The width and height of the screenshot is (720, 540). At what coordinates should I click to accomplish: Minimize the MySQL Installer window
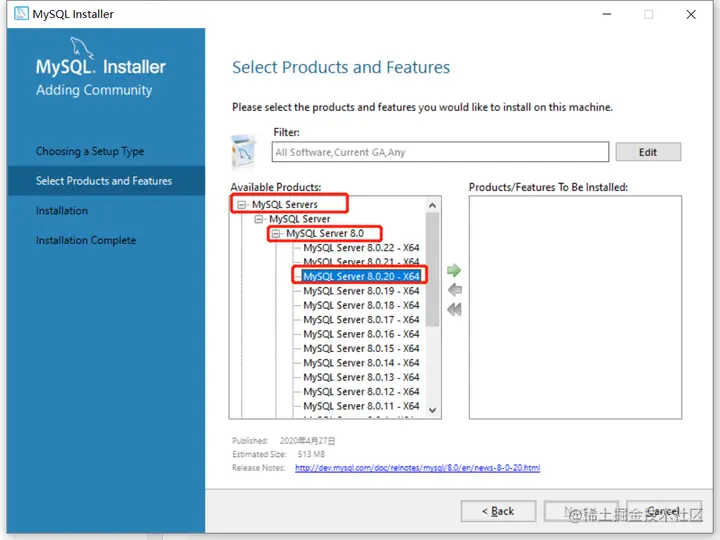607,14
